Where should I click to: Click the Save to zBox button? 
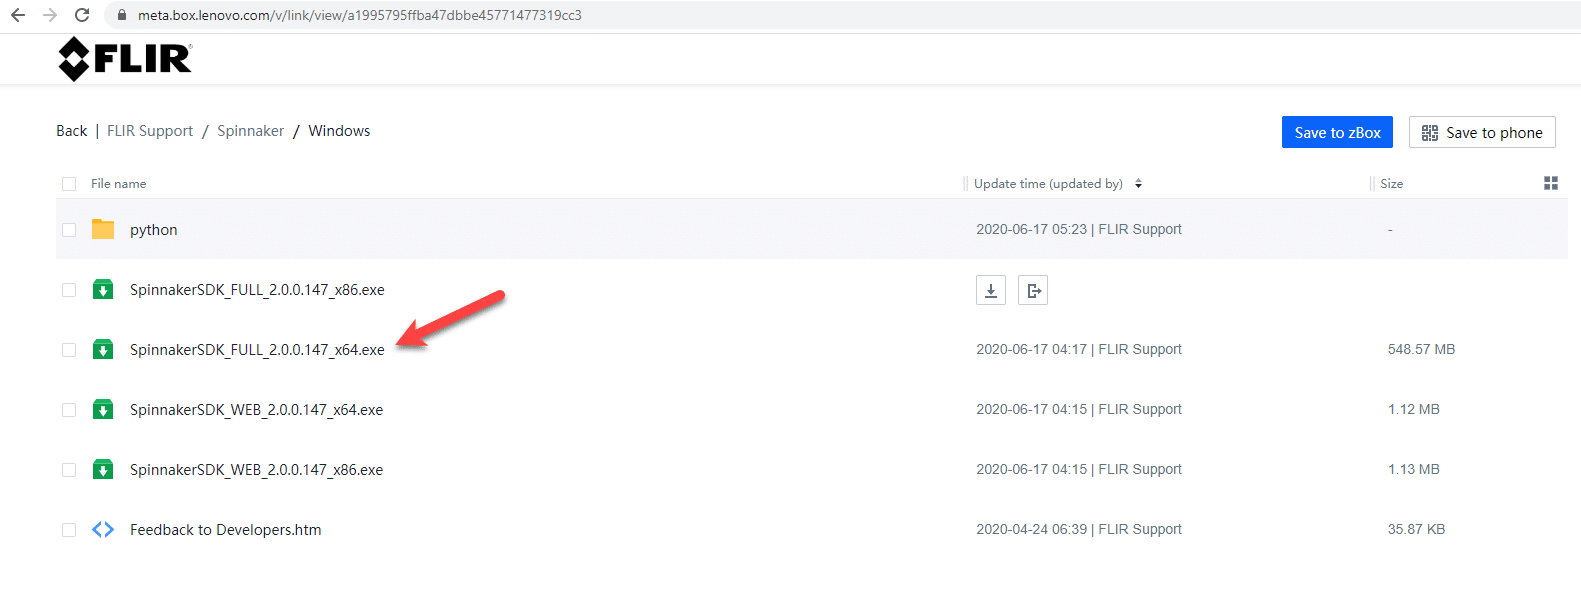(1337, 132)
